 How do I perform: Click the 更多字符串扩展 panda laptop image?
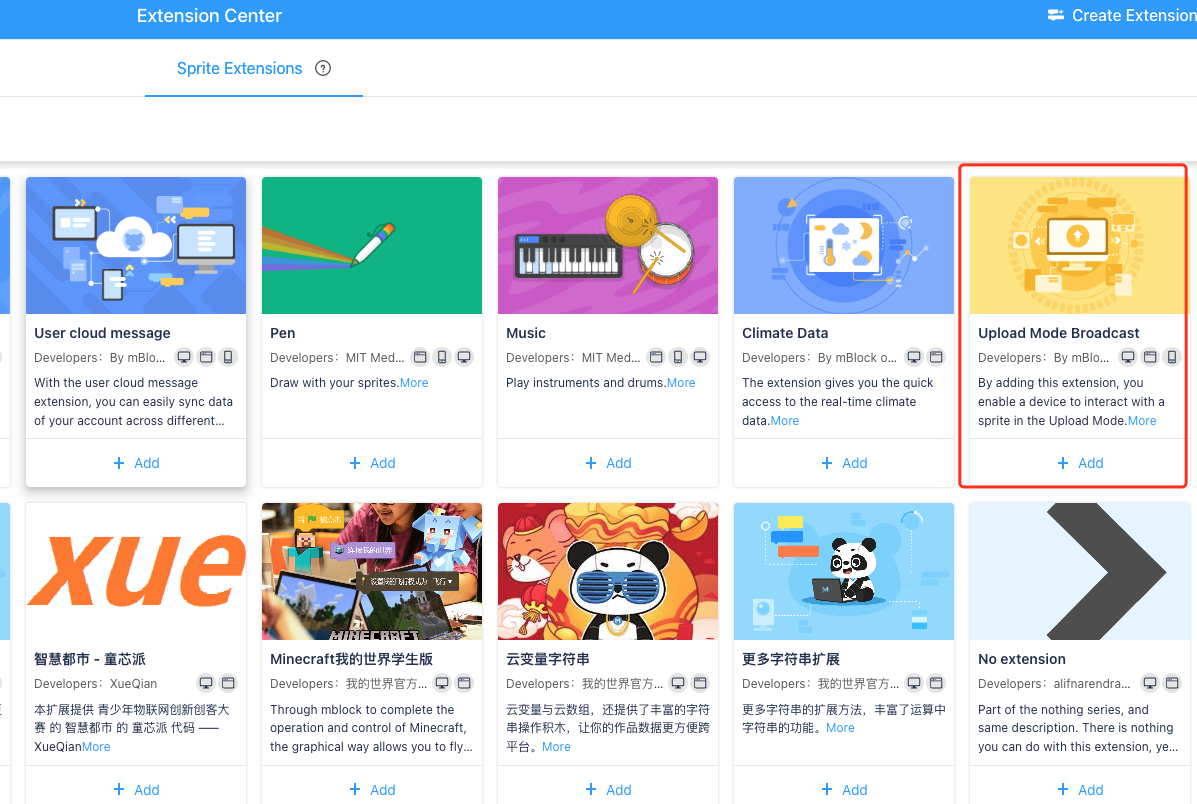844,571
